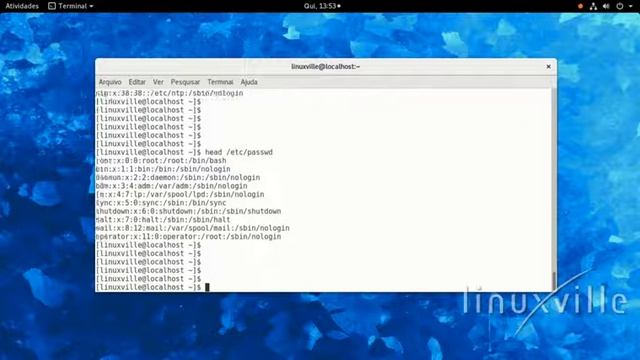Click the operator:x:11:0 line
This screenshot has width=640, height=360.
click(188, 237)
